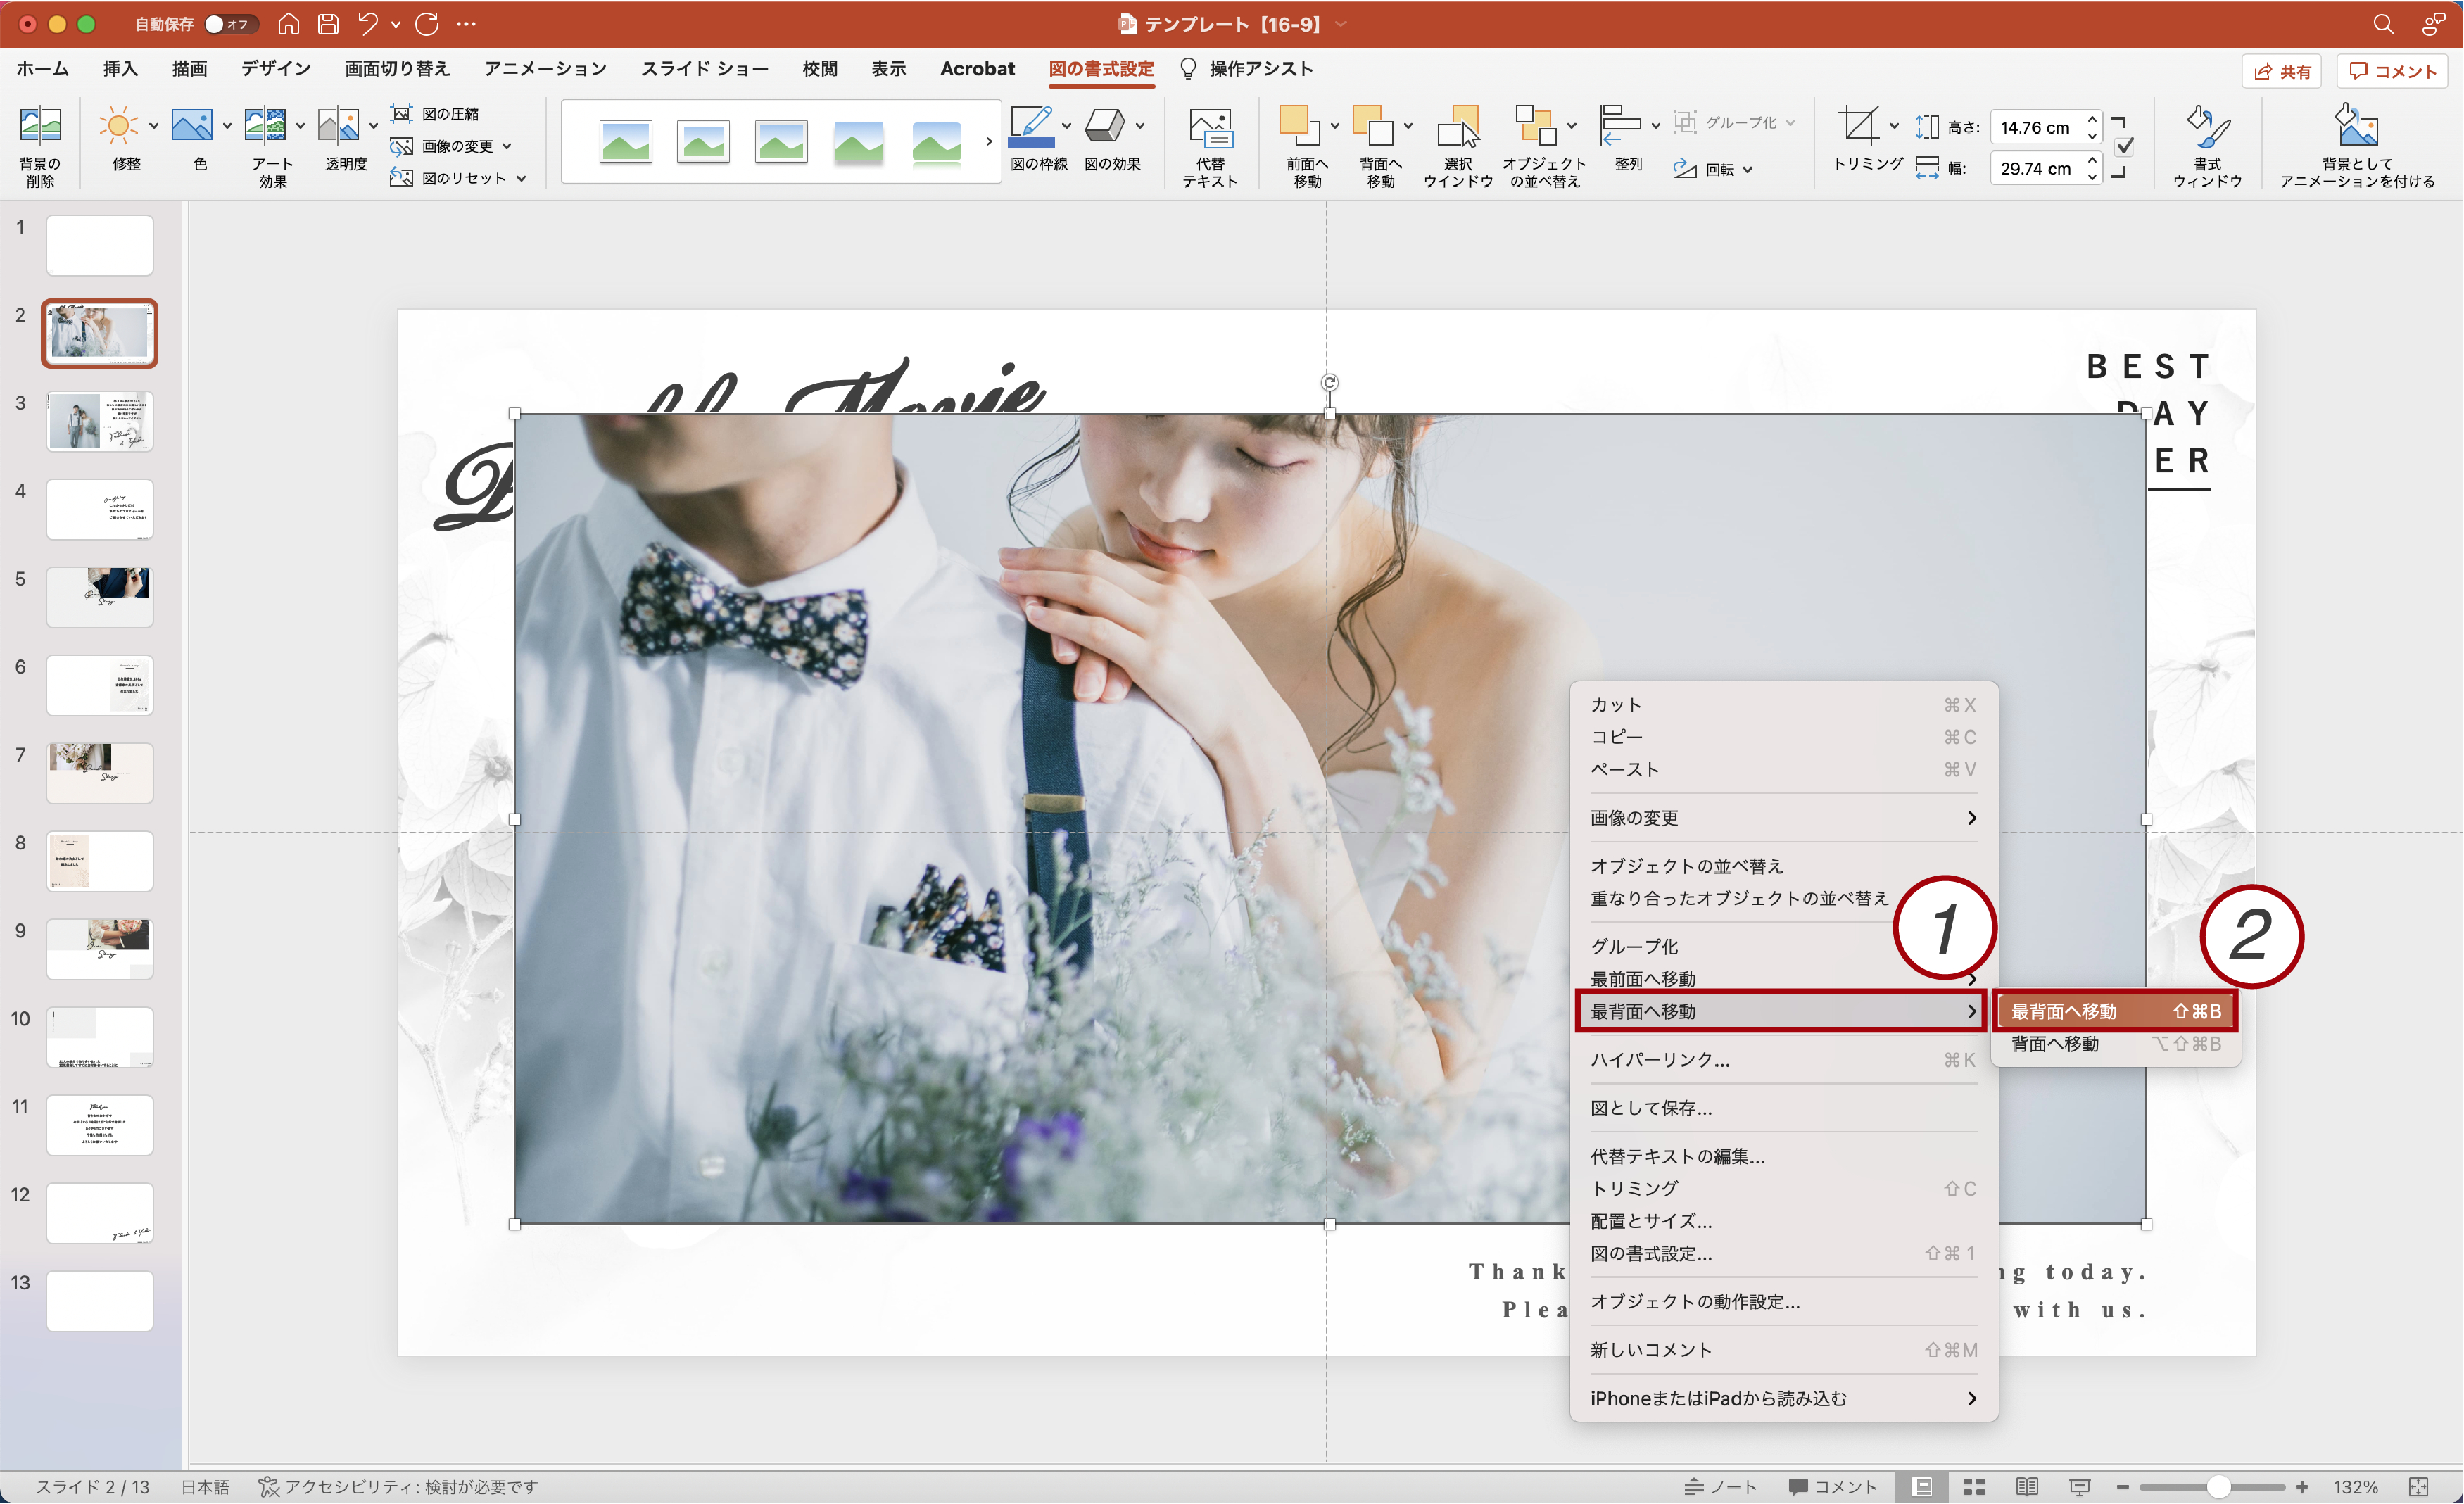Click the 図の枠線 picture border icon
Viewport: 2464px width, 1504px height.
point(1032,127)
